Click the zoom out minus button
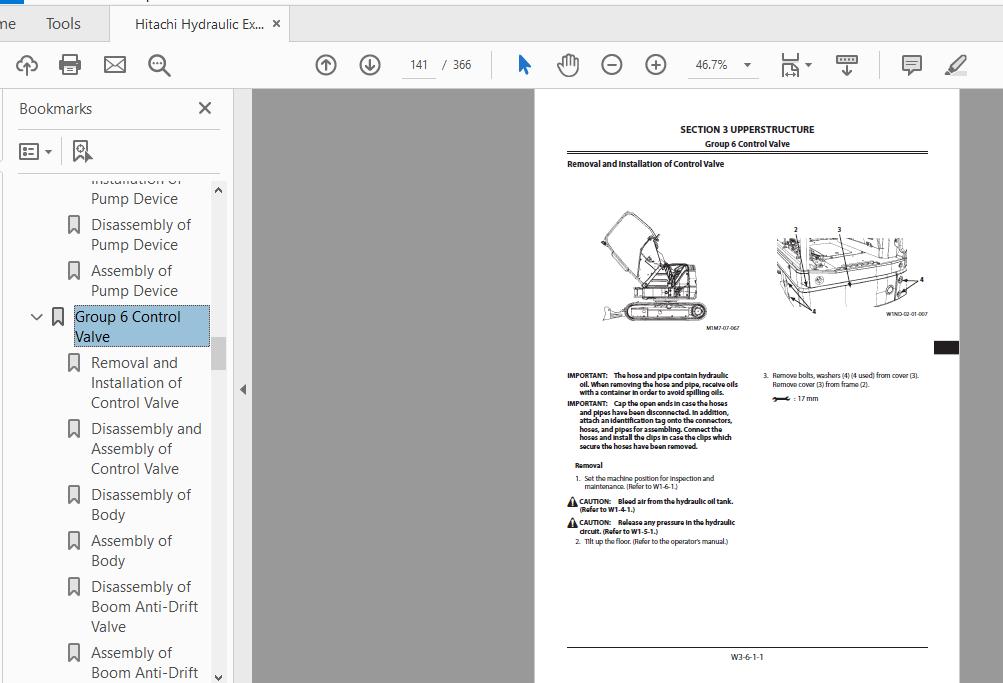 tap(612, 65)
